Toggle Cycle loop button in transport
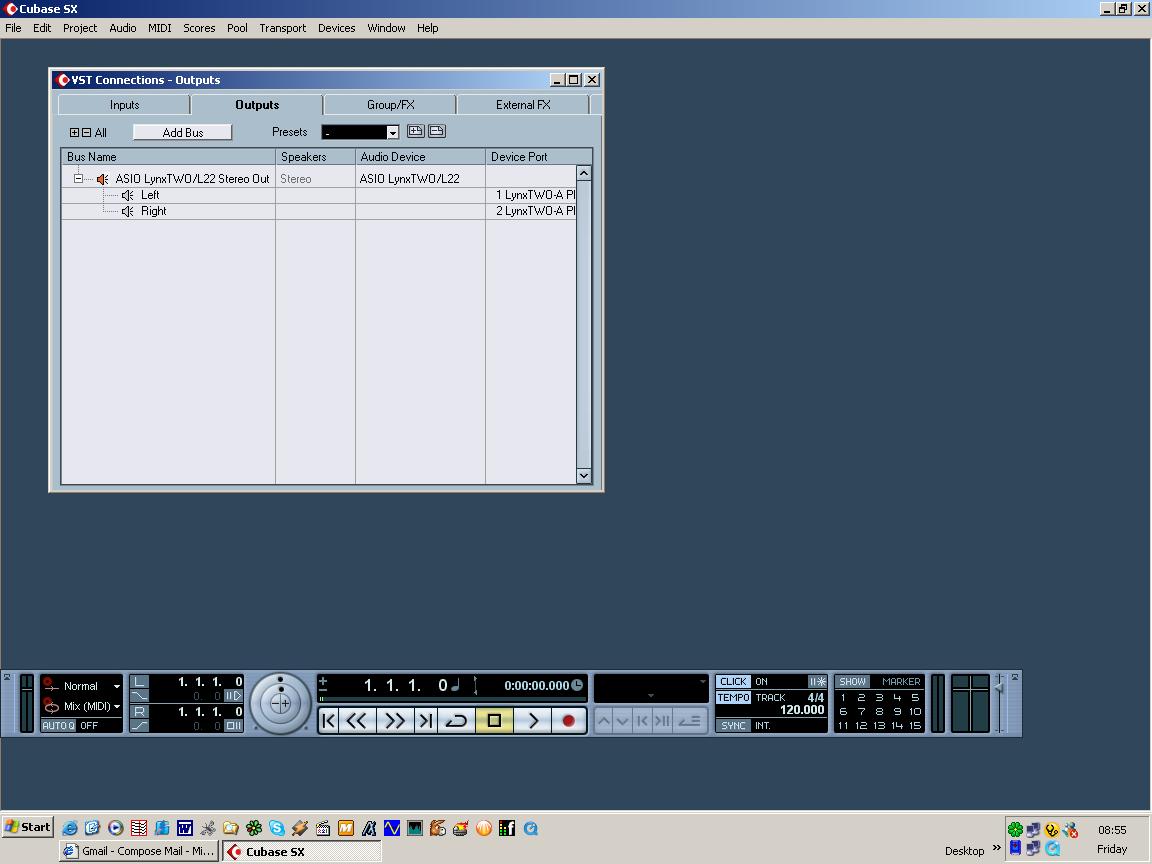This screenshot has width=1152, height=864. 456,721
